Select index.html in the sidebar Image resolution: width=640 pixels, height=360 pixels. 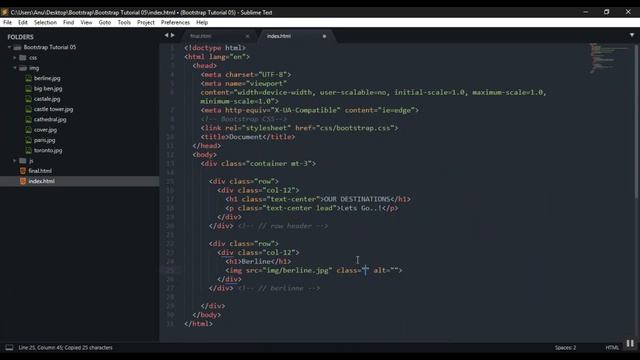[x=41, y=181]
